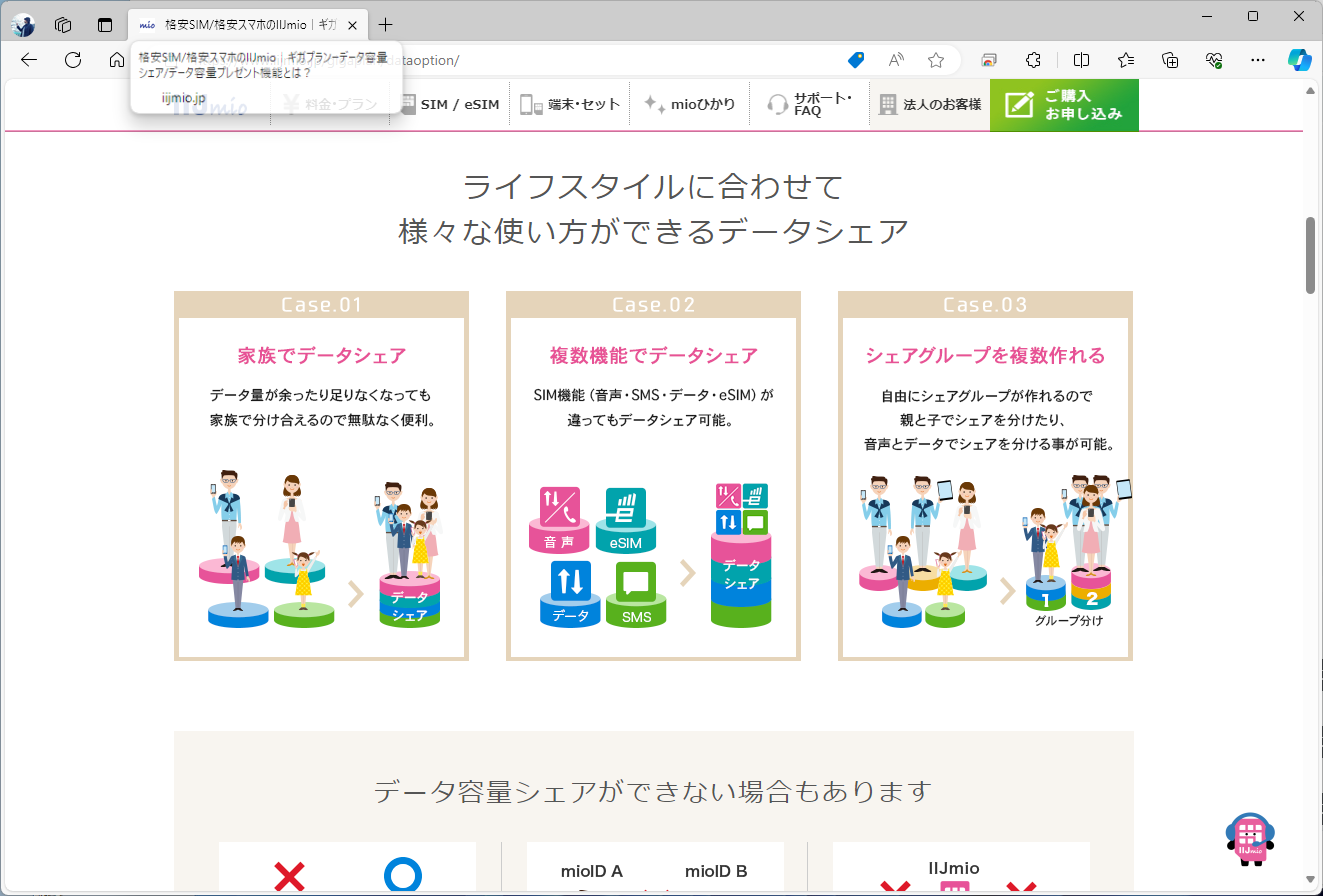Click the combined データシェア cylinder stack
The image size is (1323, 896).
tap(741, 556)
